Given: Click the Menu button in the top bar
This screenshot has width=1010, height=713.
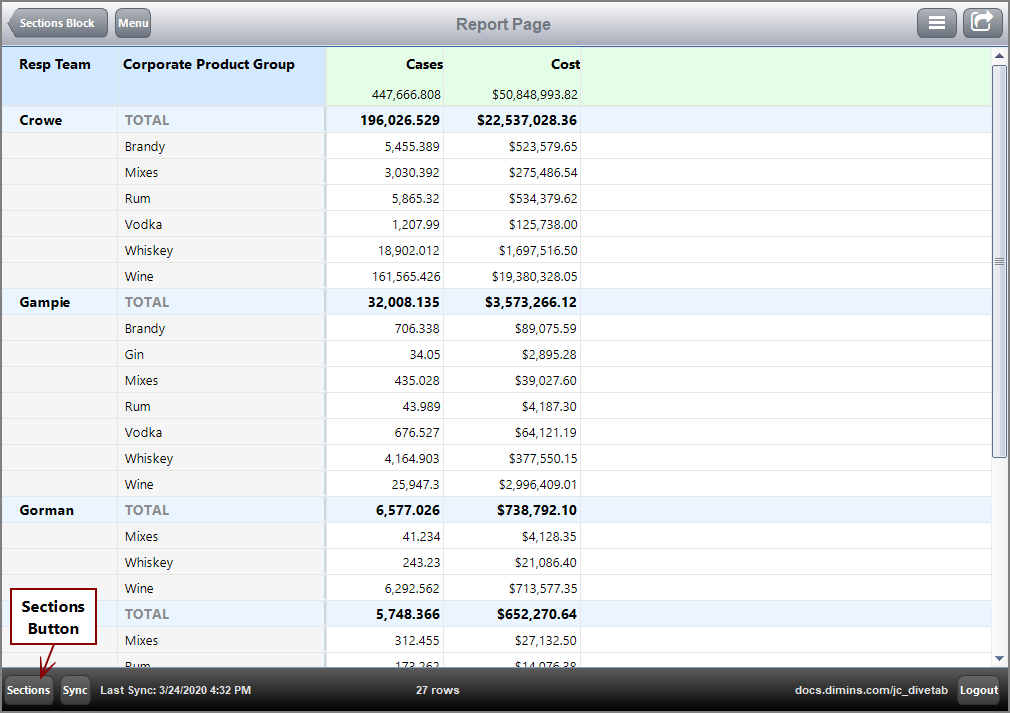Looking at the screenshot, I should (x=132, y=23).
